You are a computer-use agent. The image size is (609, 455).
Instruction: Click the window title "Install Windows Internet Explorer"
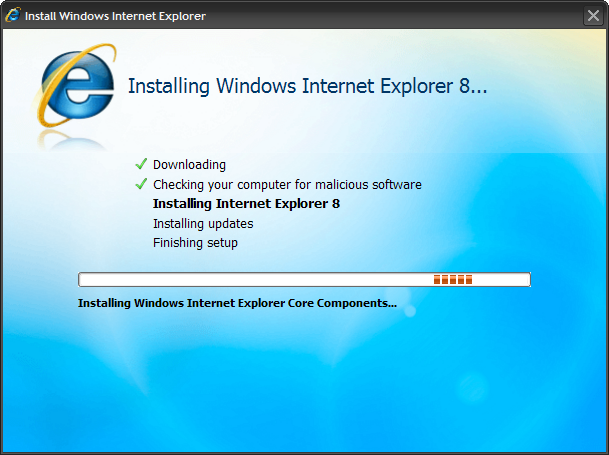pyautogui.click(x=115, y=16)
